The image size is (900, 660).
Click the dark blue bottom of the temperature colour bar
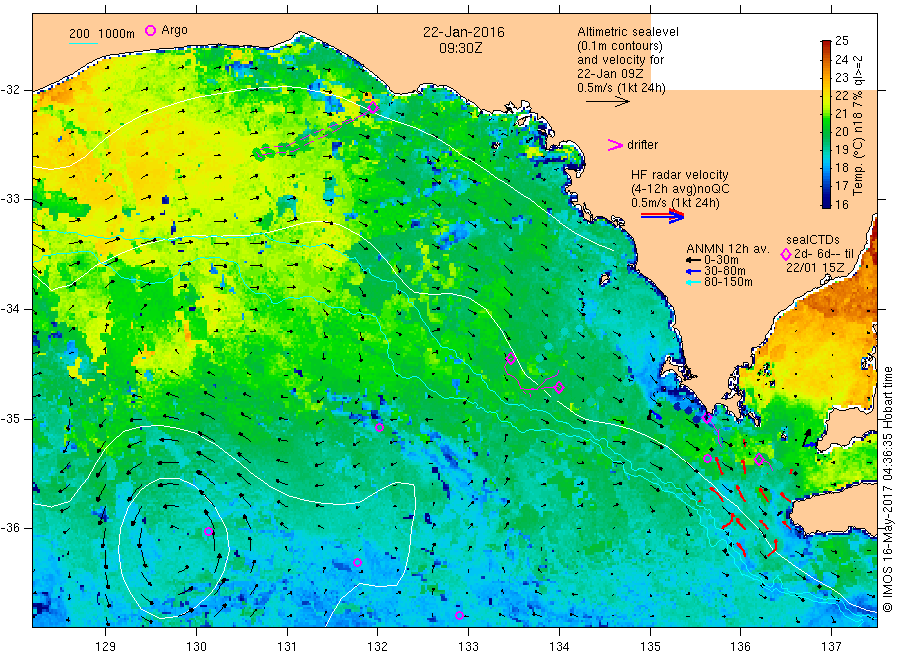[x=826, y=204]
